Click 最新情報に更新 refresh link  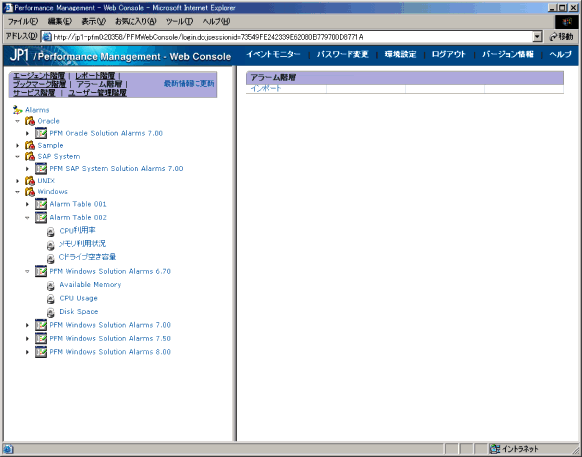189,84
